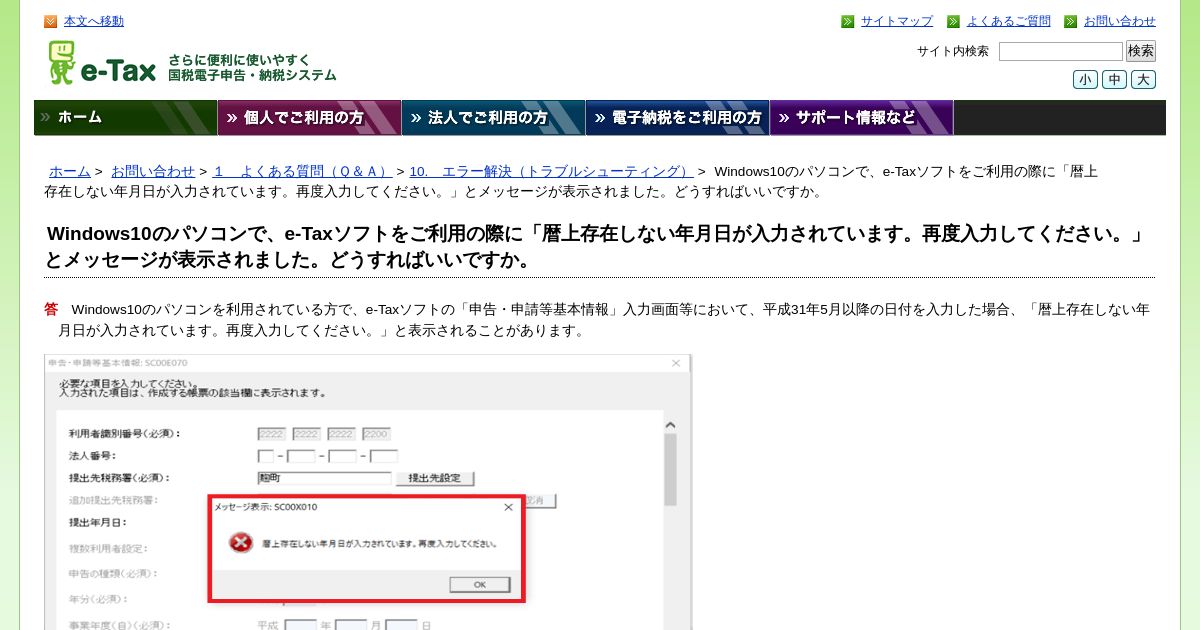Open 法人でご利用の方 navigation tab
Viewport: 1200px width, 630px height.
[x=494, y=117]
